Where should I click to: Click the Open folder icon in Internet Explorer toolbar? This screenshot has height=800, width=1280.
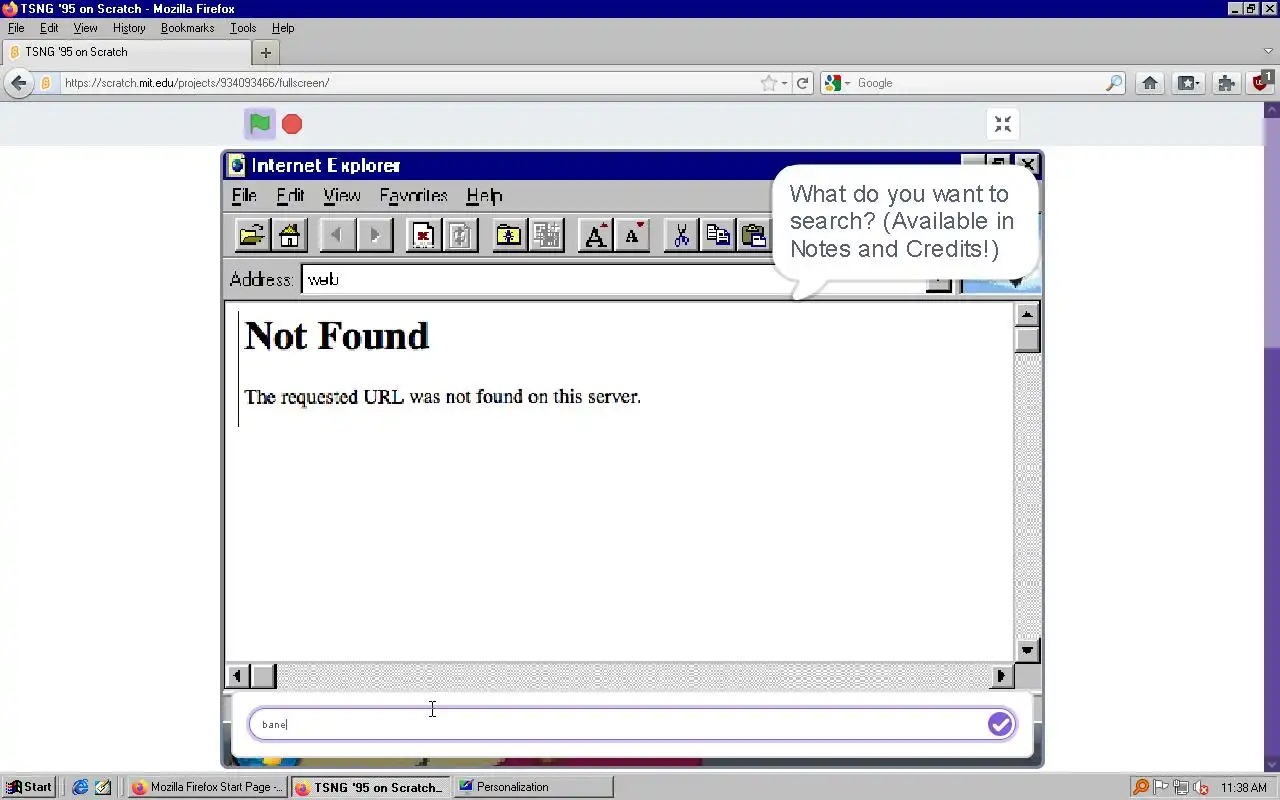coord(251,235)
